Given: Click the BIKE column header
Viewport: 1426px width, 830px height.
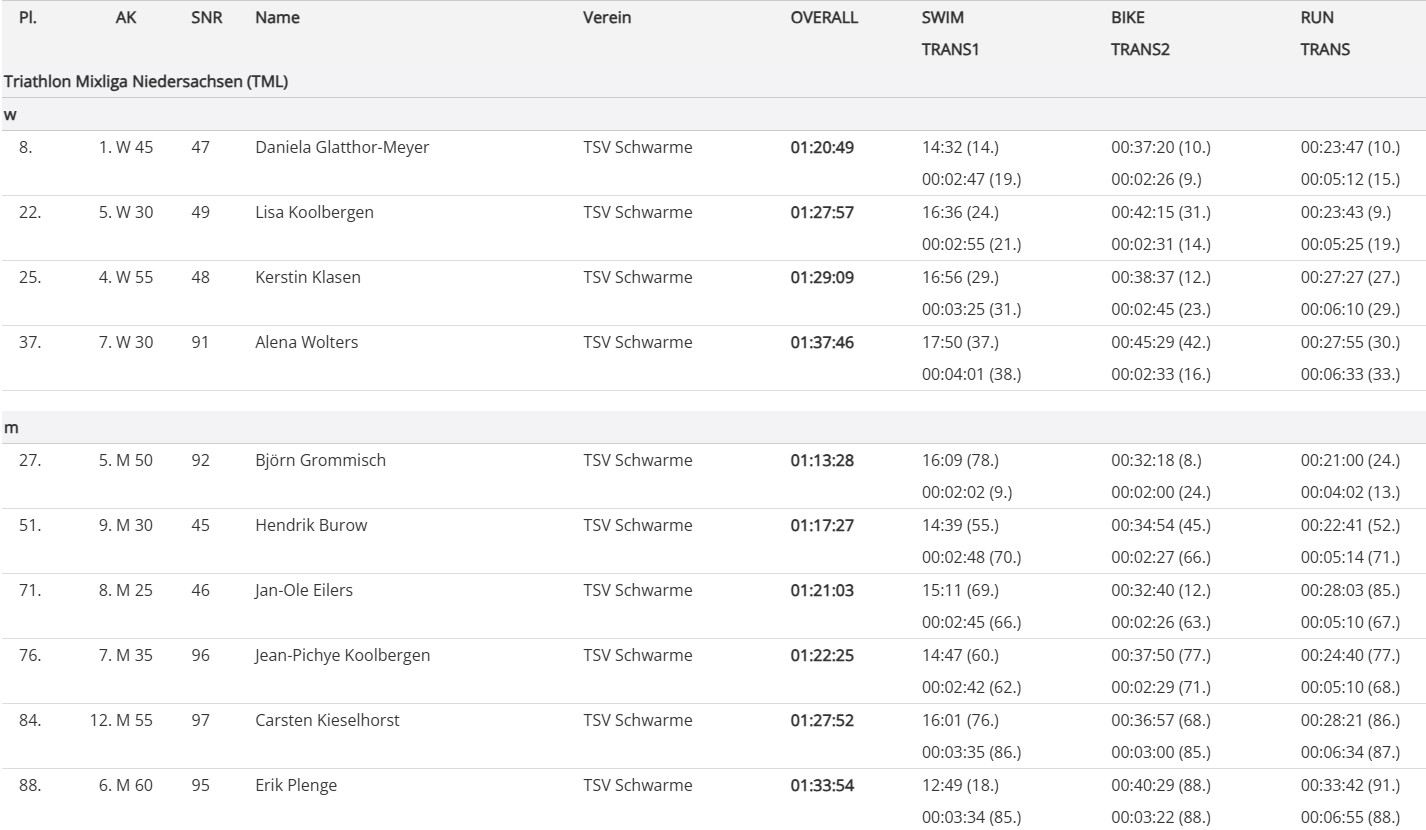Looking at the screenshot, I should tap(1128, 17).
